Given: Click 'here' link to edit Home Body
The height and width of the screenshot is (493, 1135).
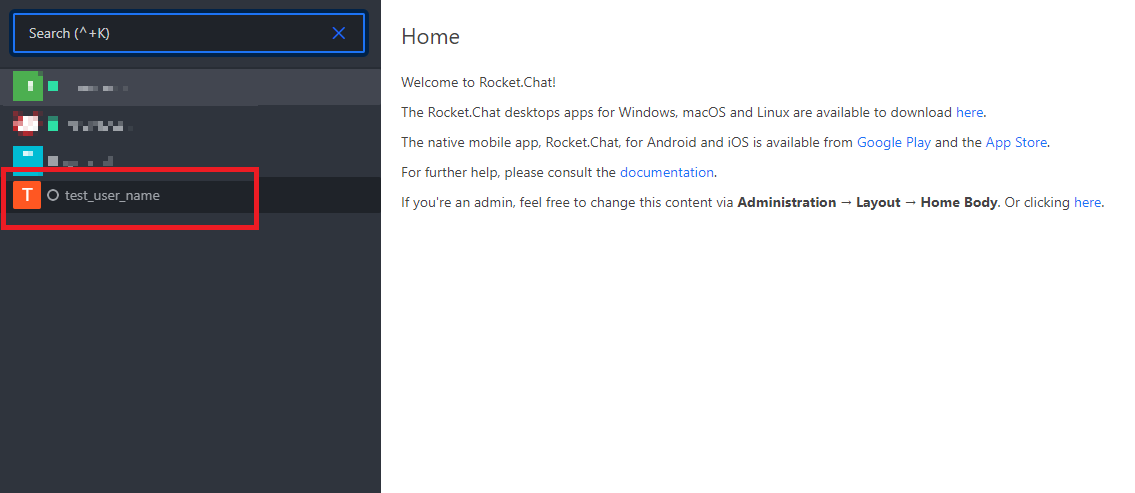Looking at the screenshot, I should 1087,203.
